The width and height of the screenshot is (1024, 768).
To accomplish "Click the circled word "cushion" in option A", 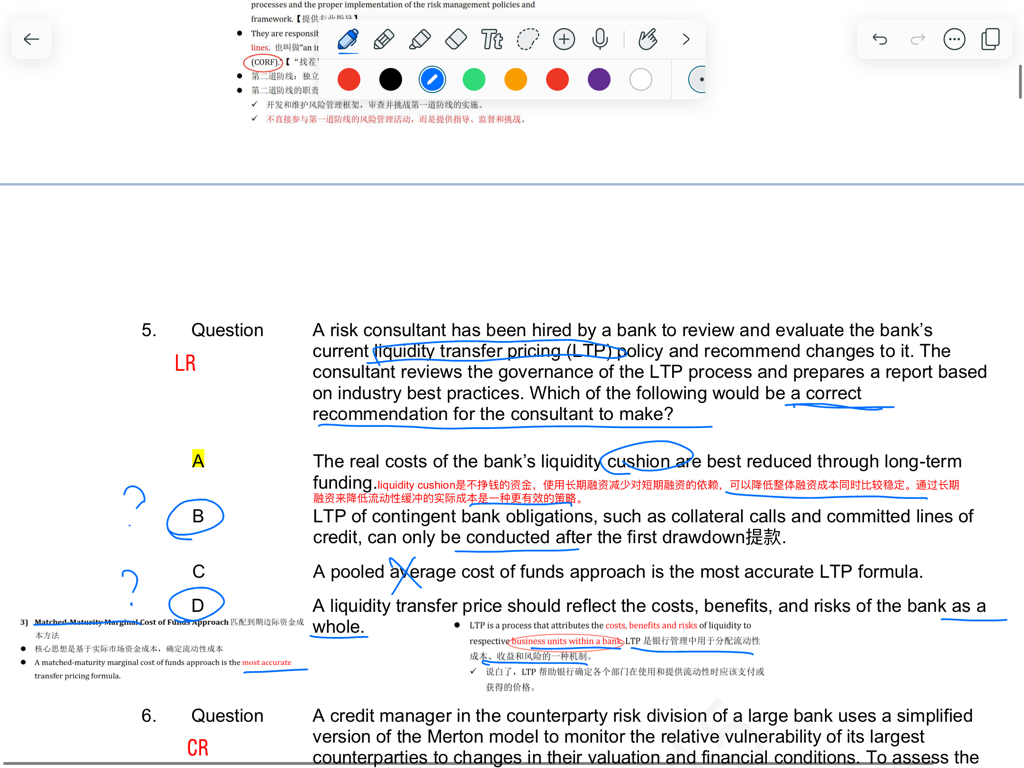I will pos(638,461).
